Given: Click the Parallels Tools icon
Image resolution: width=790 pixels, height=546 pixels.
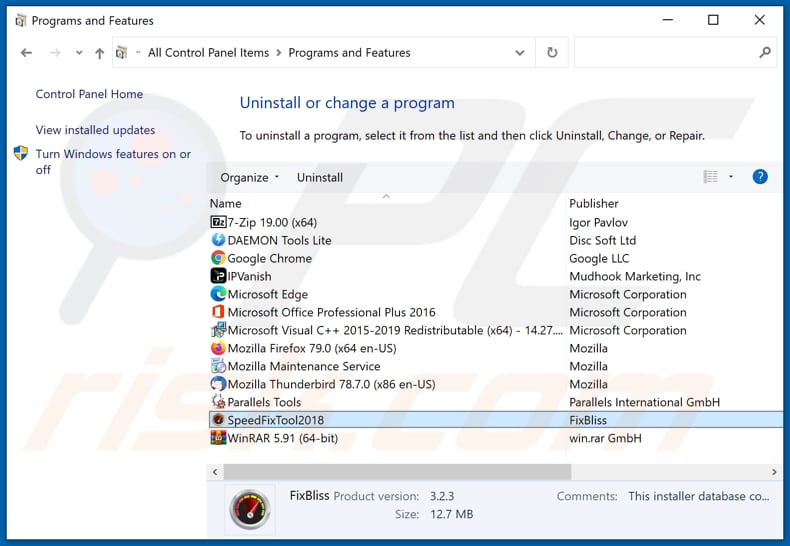Looking at the screenshot, I should point(218,402).
